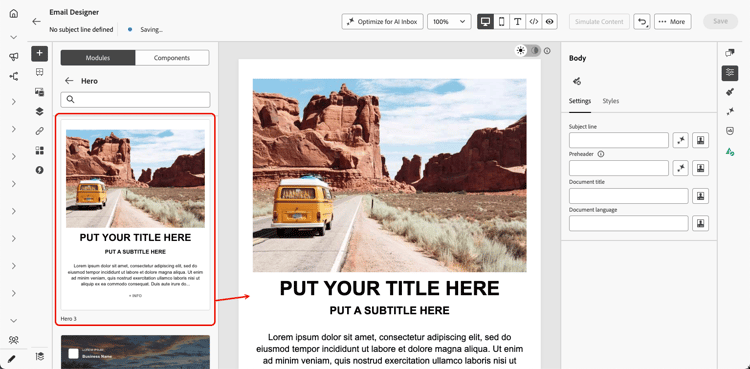The width and height of the screenshot is (750, 369).
Task: Click into the Preheader input
Action: pyautogui.click(x=619, y=168)
